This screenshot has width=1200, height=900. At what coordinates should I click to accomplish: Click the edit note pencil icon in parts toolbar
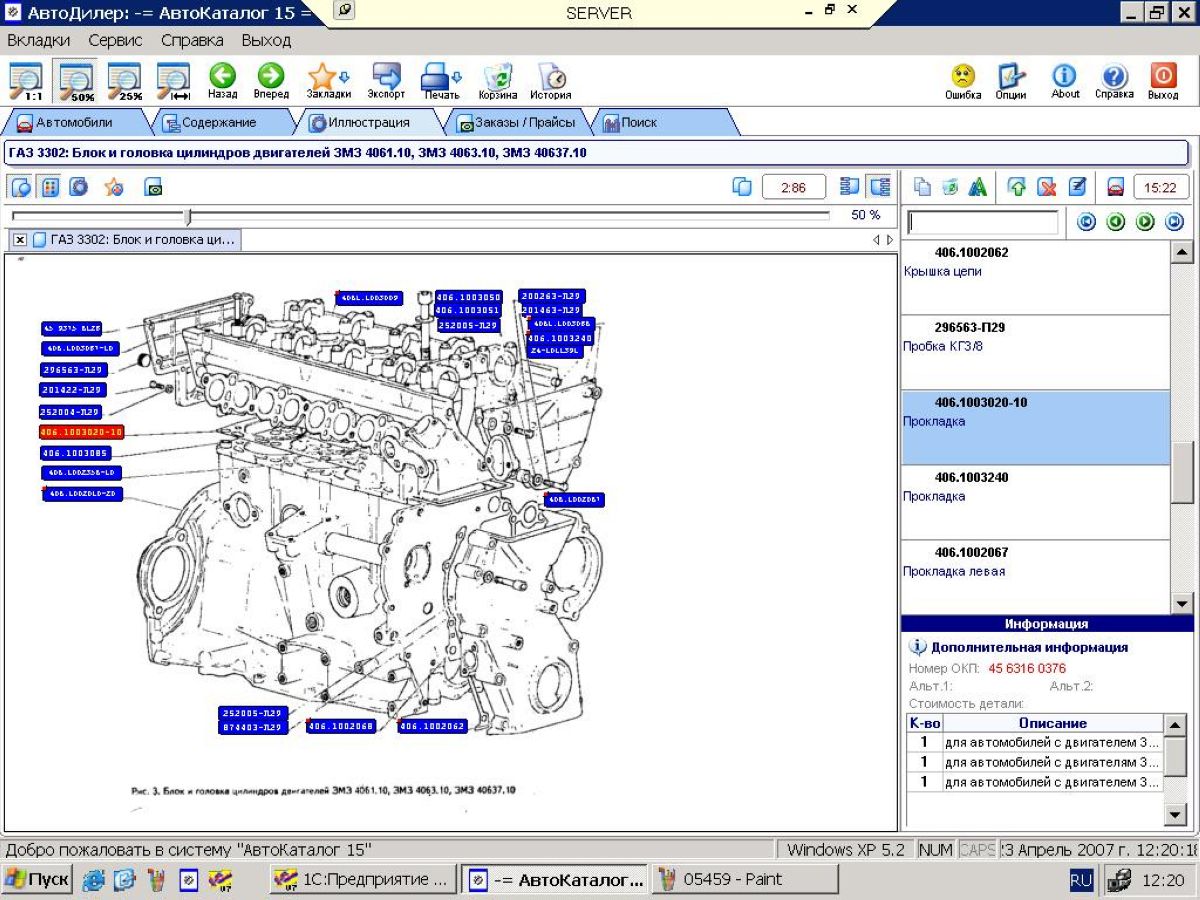[1077, 187]
